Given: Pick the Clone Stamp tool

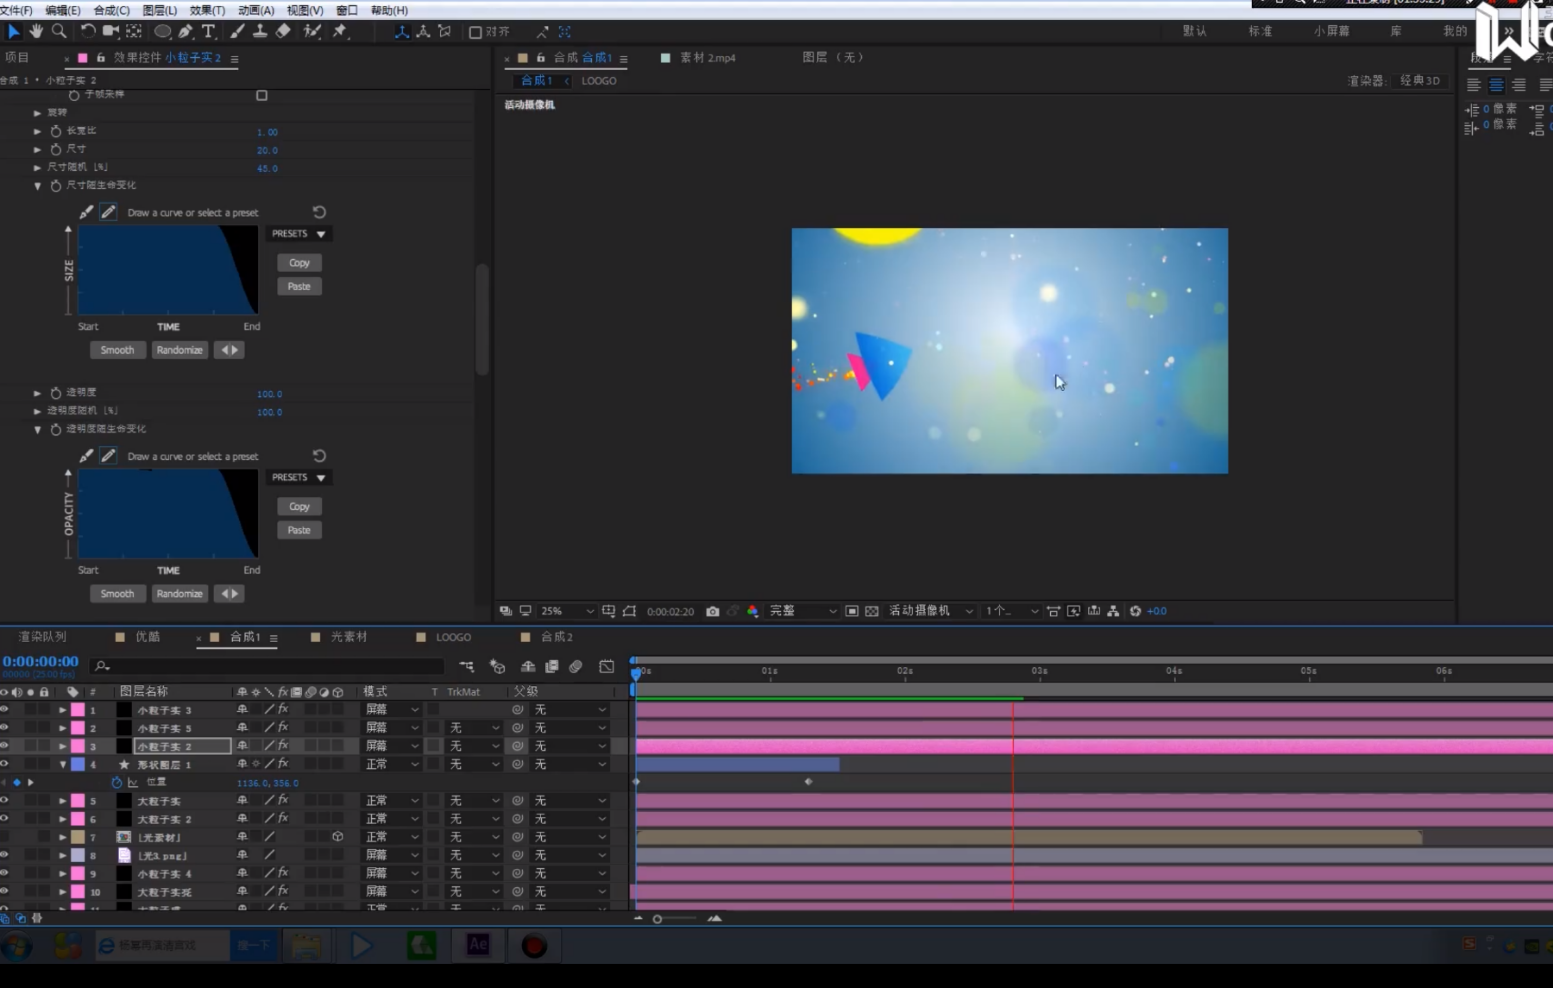Looking at the screenshot, I should 260,32.
